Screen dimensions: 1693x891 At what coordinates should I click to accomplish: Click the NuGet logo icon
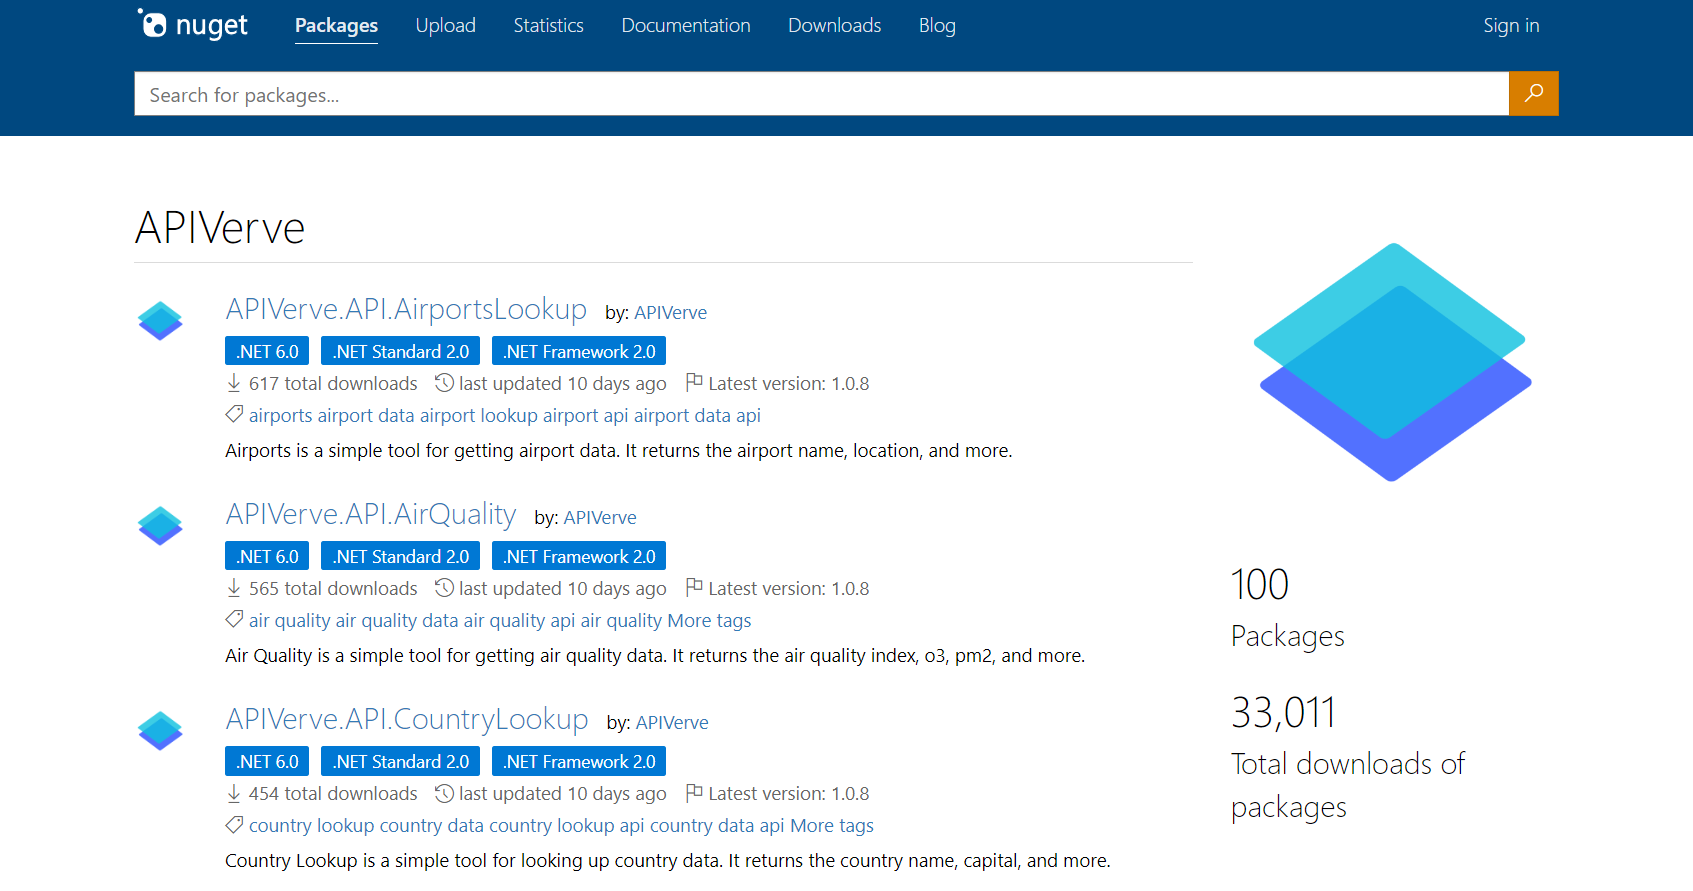coord(192,24)
